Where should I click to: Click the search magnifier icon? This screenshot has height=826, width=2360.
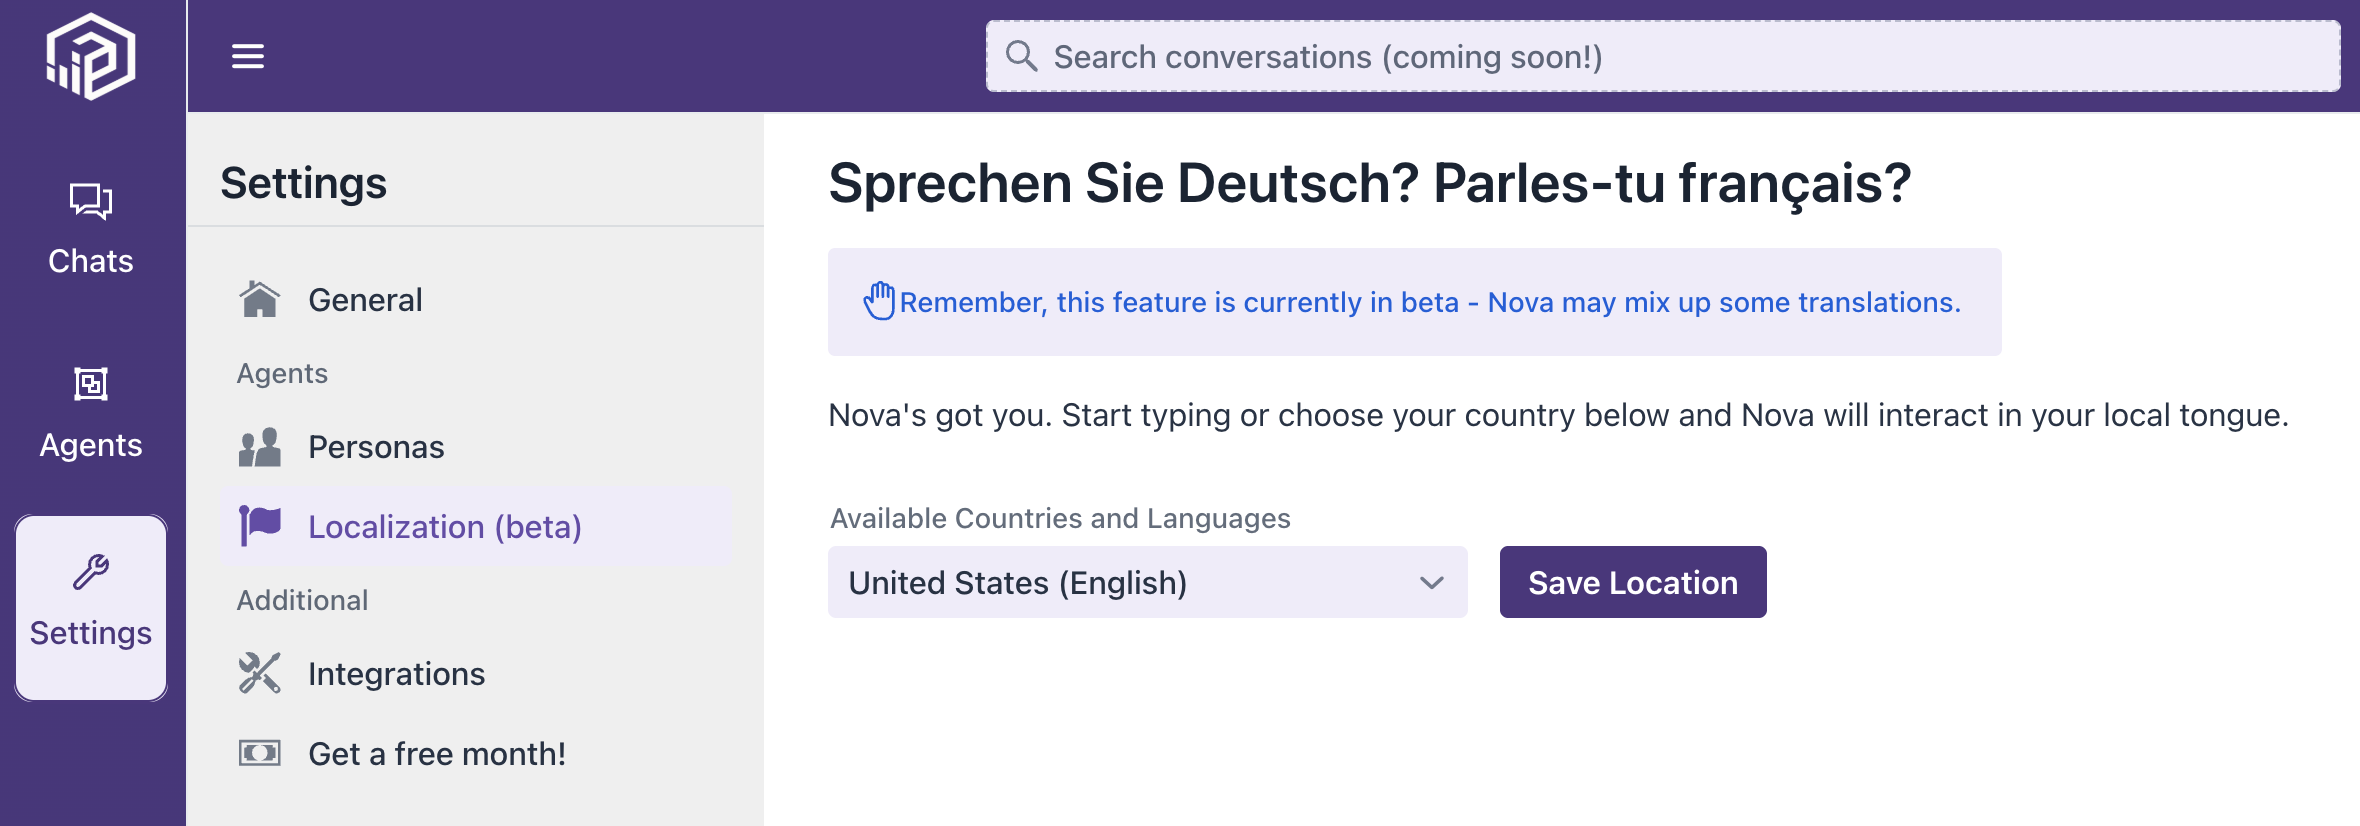(x=1021, y=56)
